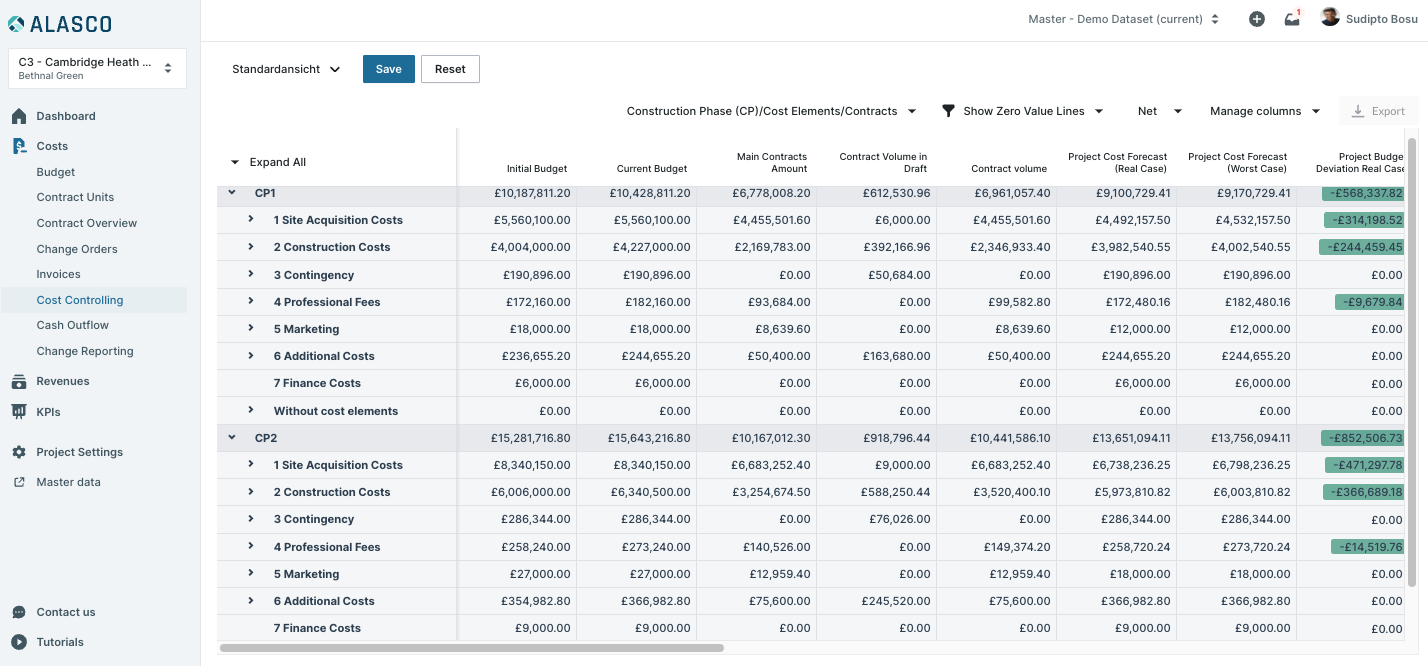The image size is (1428, 666).
Task: Open Dashboard from the sidebar
Action: 66,116
